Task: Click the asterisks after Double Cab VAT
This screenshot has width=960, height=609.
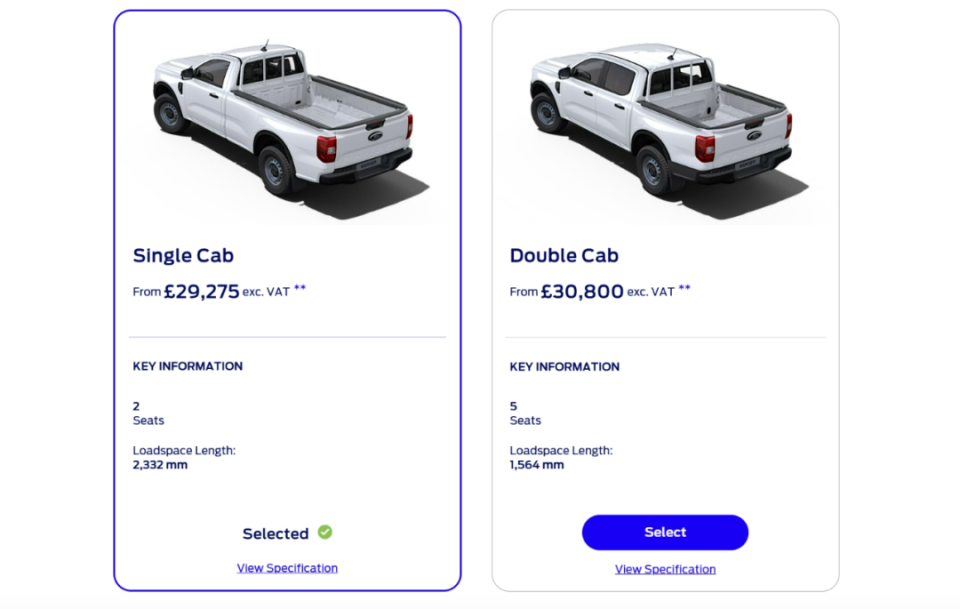Action: click(x=684, y=288)
